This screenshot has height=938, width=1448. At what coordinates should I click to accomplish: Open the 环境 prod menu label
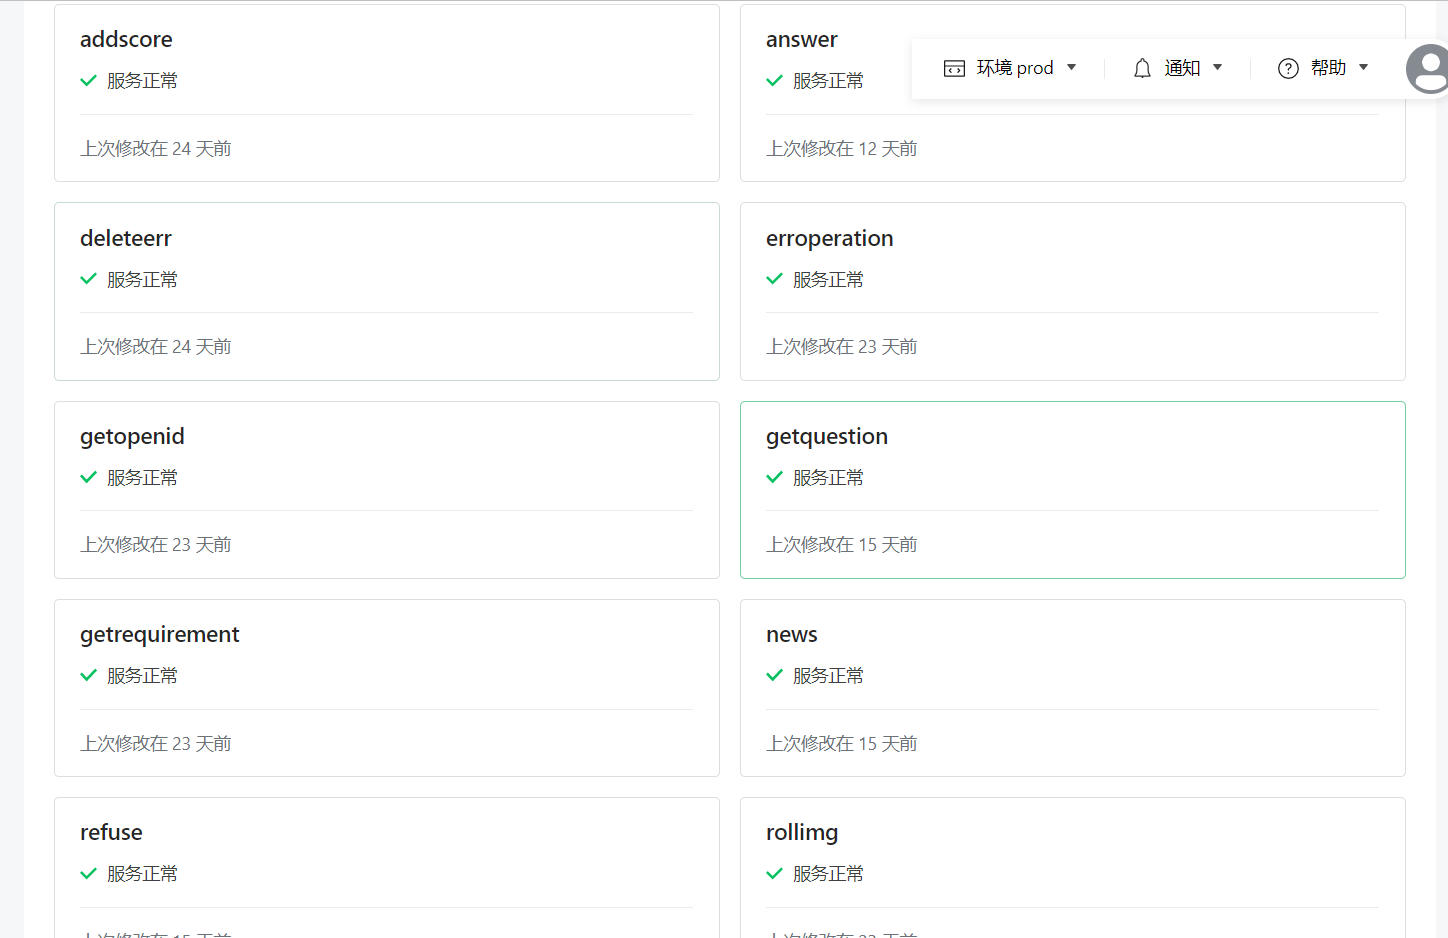(x=1015, y=68)
